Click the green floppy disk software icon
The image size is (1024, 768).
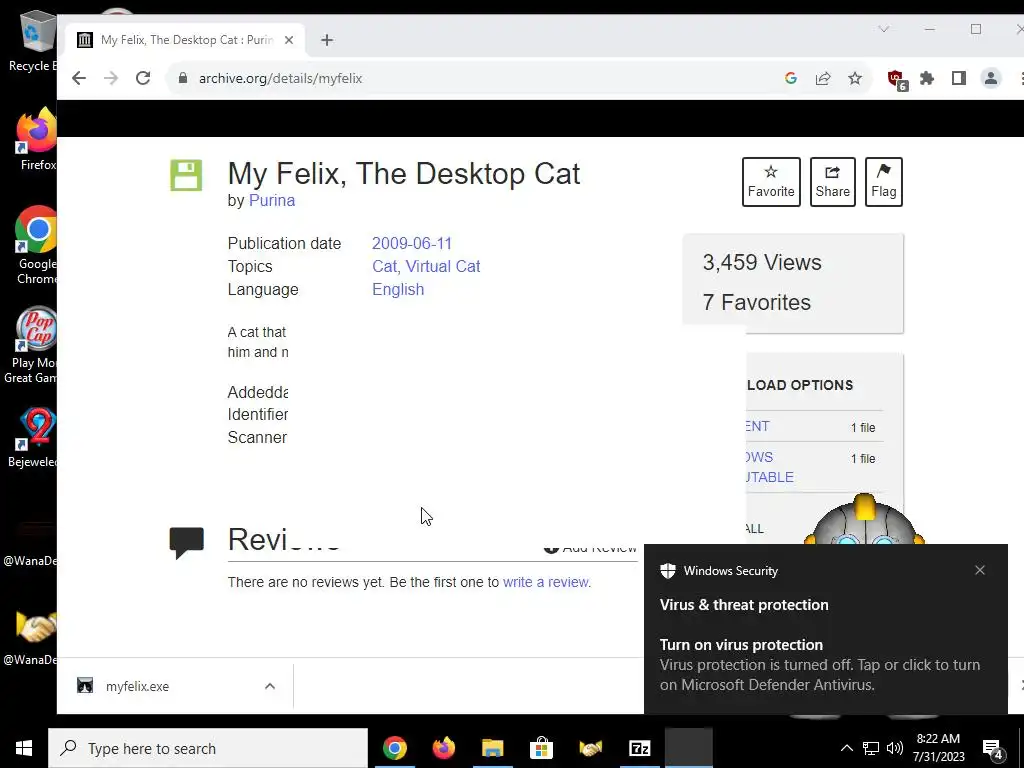click(x=186, y=175)
